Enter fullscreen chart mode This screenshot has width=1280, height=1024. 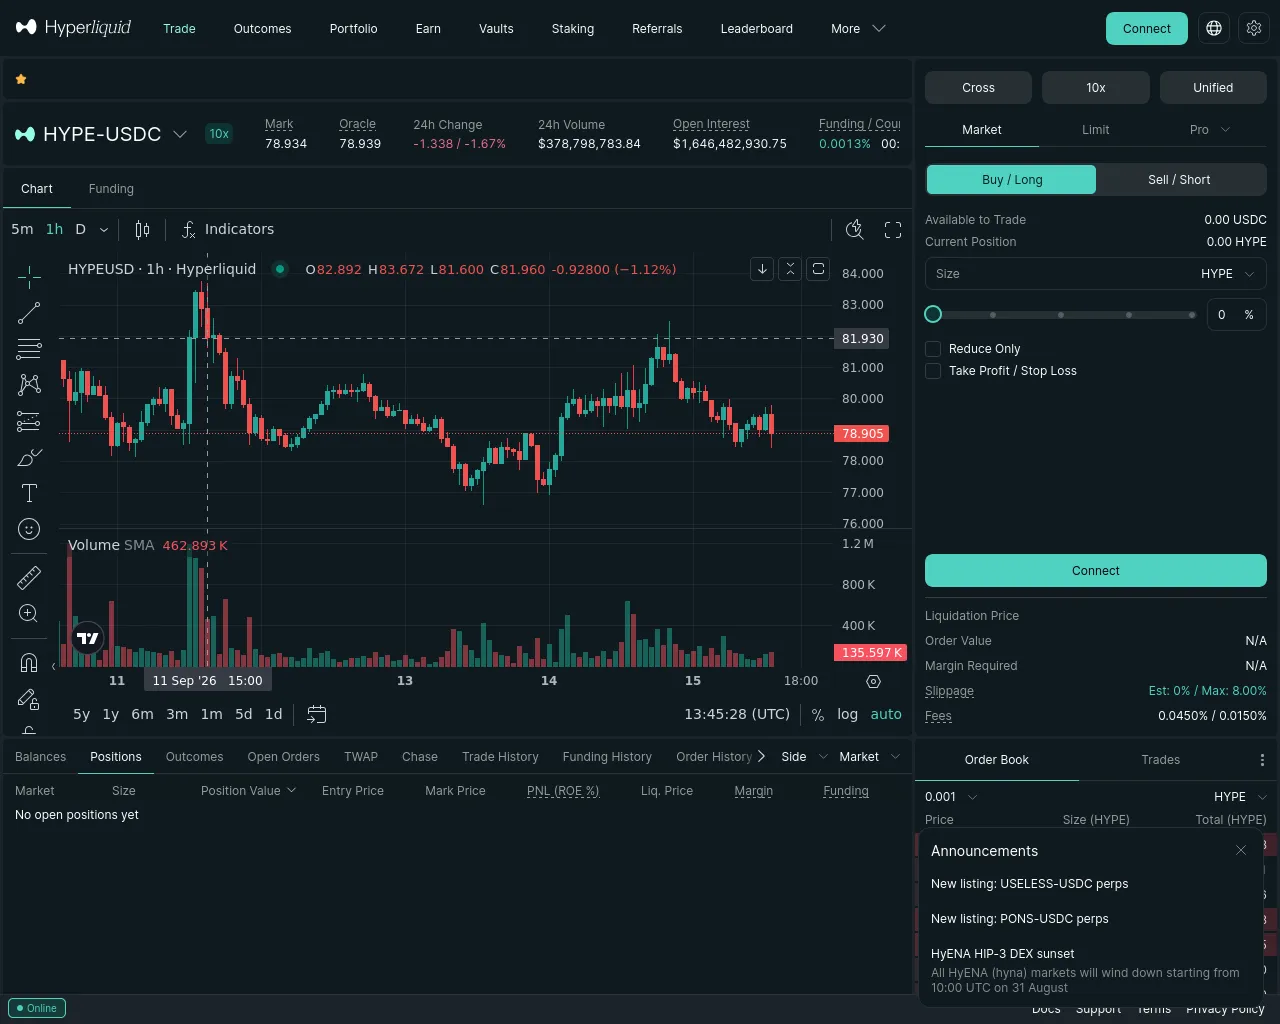tap(893, 229)
